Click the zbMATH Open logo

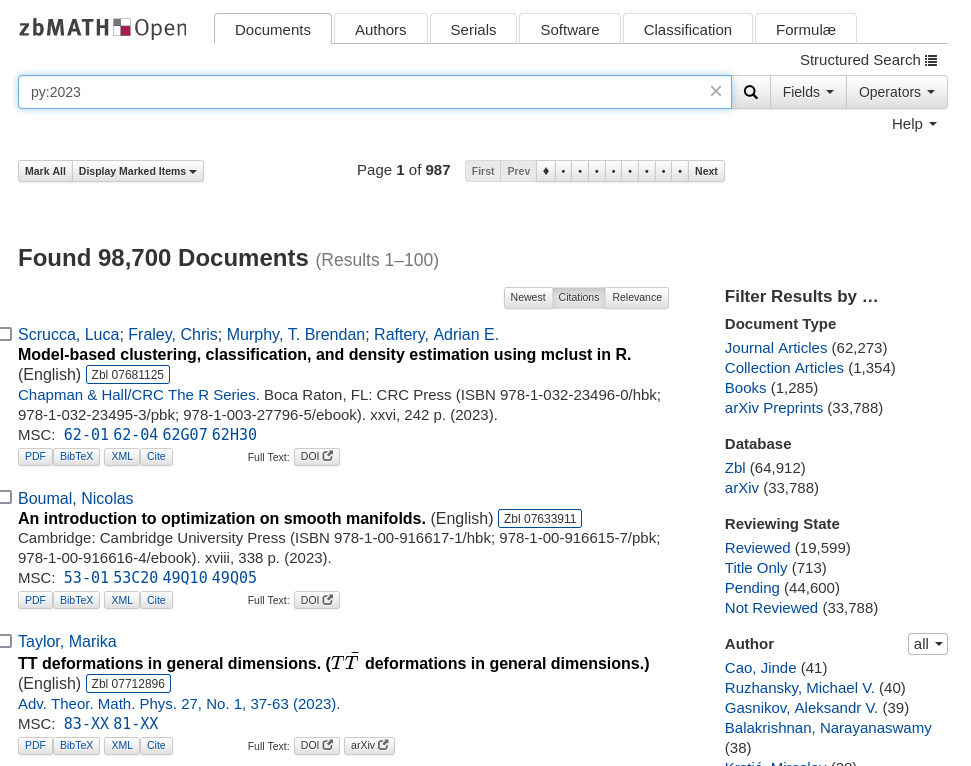pyautogui.click(x=102, y=28)
